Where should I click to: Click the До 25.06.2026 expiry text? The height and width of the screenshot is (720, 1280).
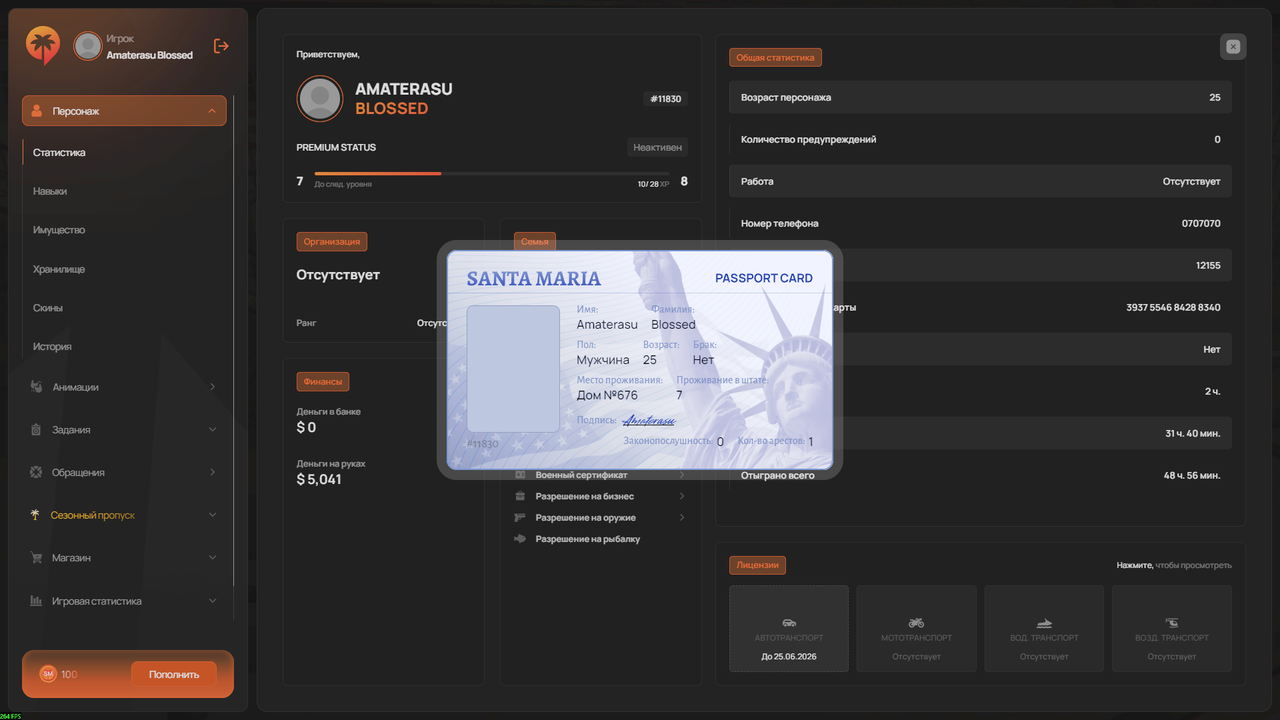(789, 656)
